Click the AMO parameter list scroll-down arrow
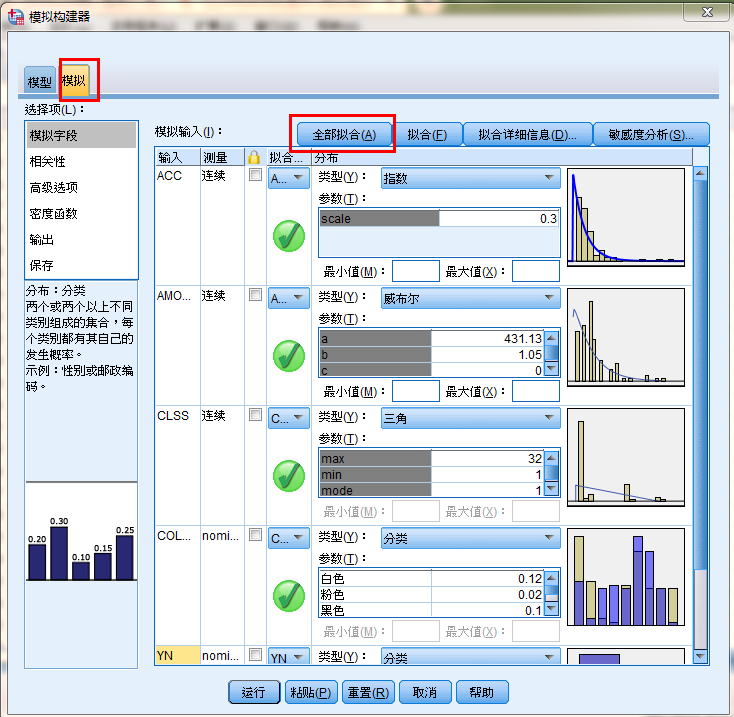The width and height of the screenshot is (734, 717). click(552, 369)
